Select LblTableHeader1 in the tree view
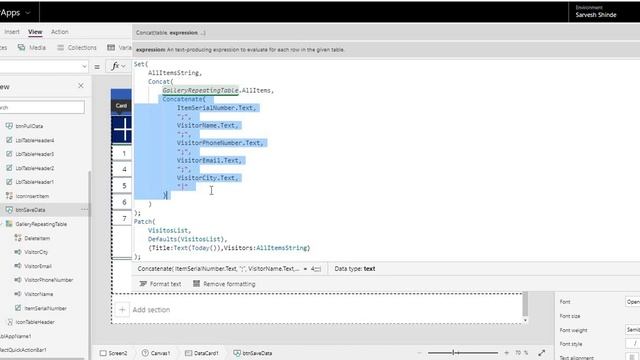 (35, 182)
